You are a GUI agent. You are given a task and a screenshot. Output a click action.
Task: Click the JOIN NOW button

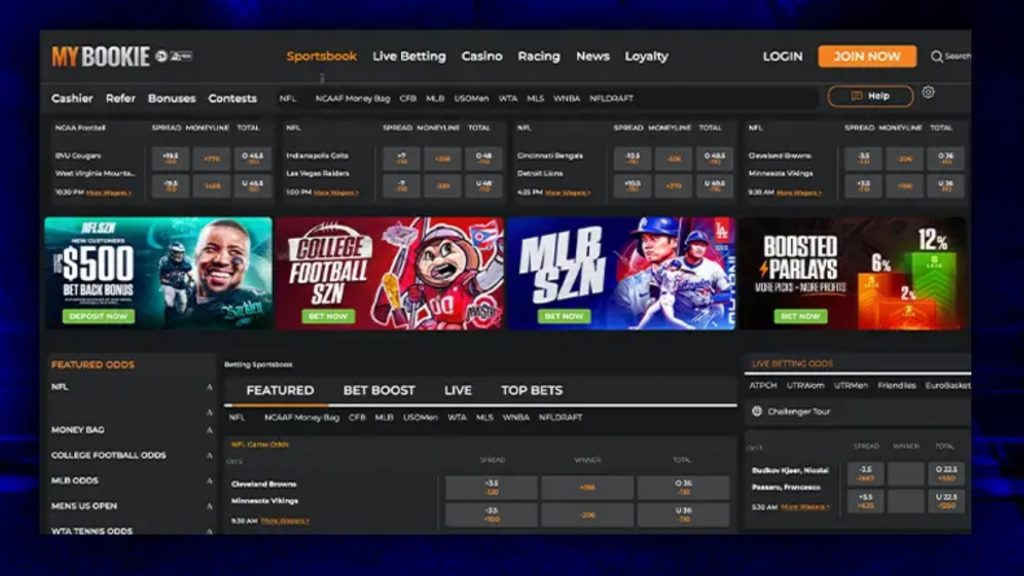867,56
